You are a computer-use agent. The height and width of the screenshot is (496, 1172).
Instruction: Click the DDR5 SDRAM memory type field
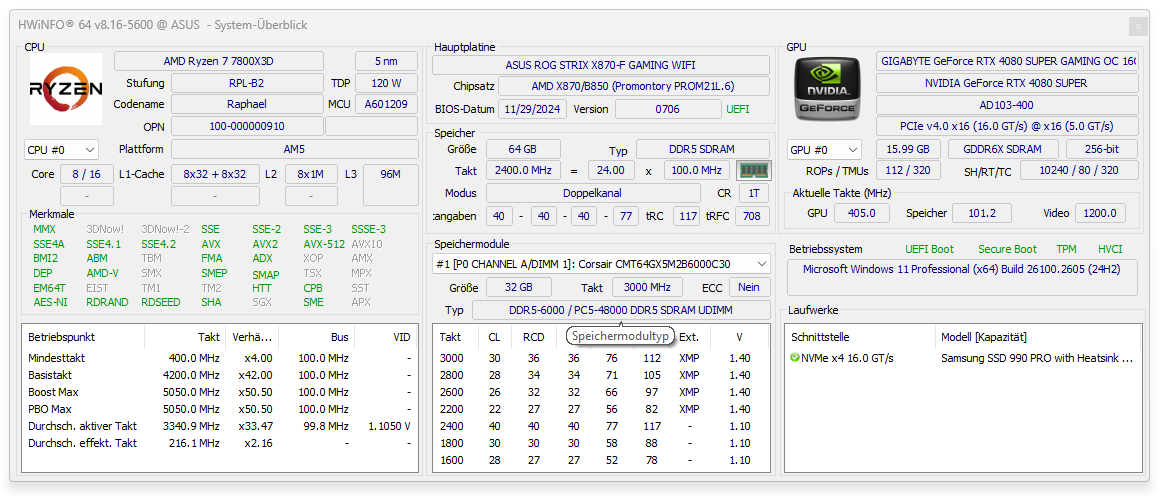click(x=703, y=149)
